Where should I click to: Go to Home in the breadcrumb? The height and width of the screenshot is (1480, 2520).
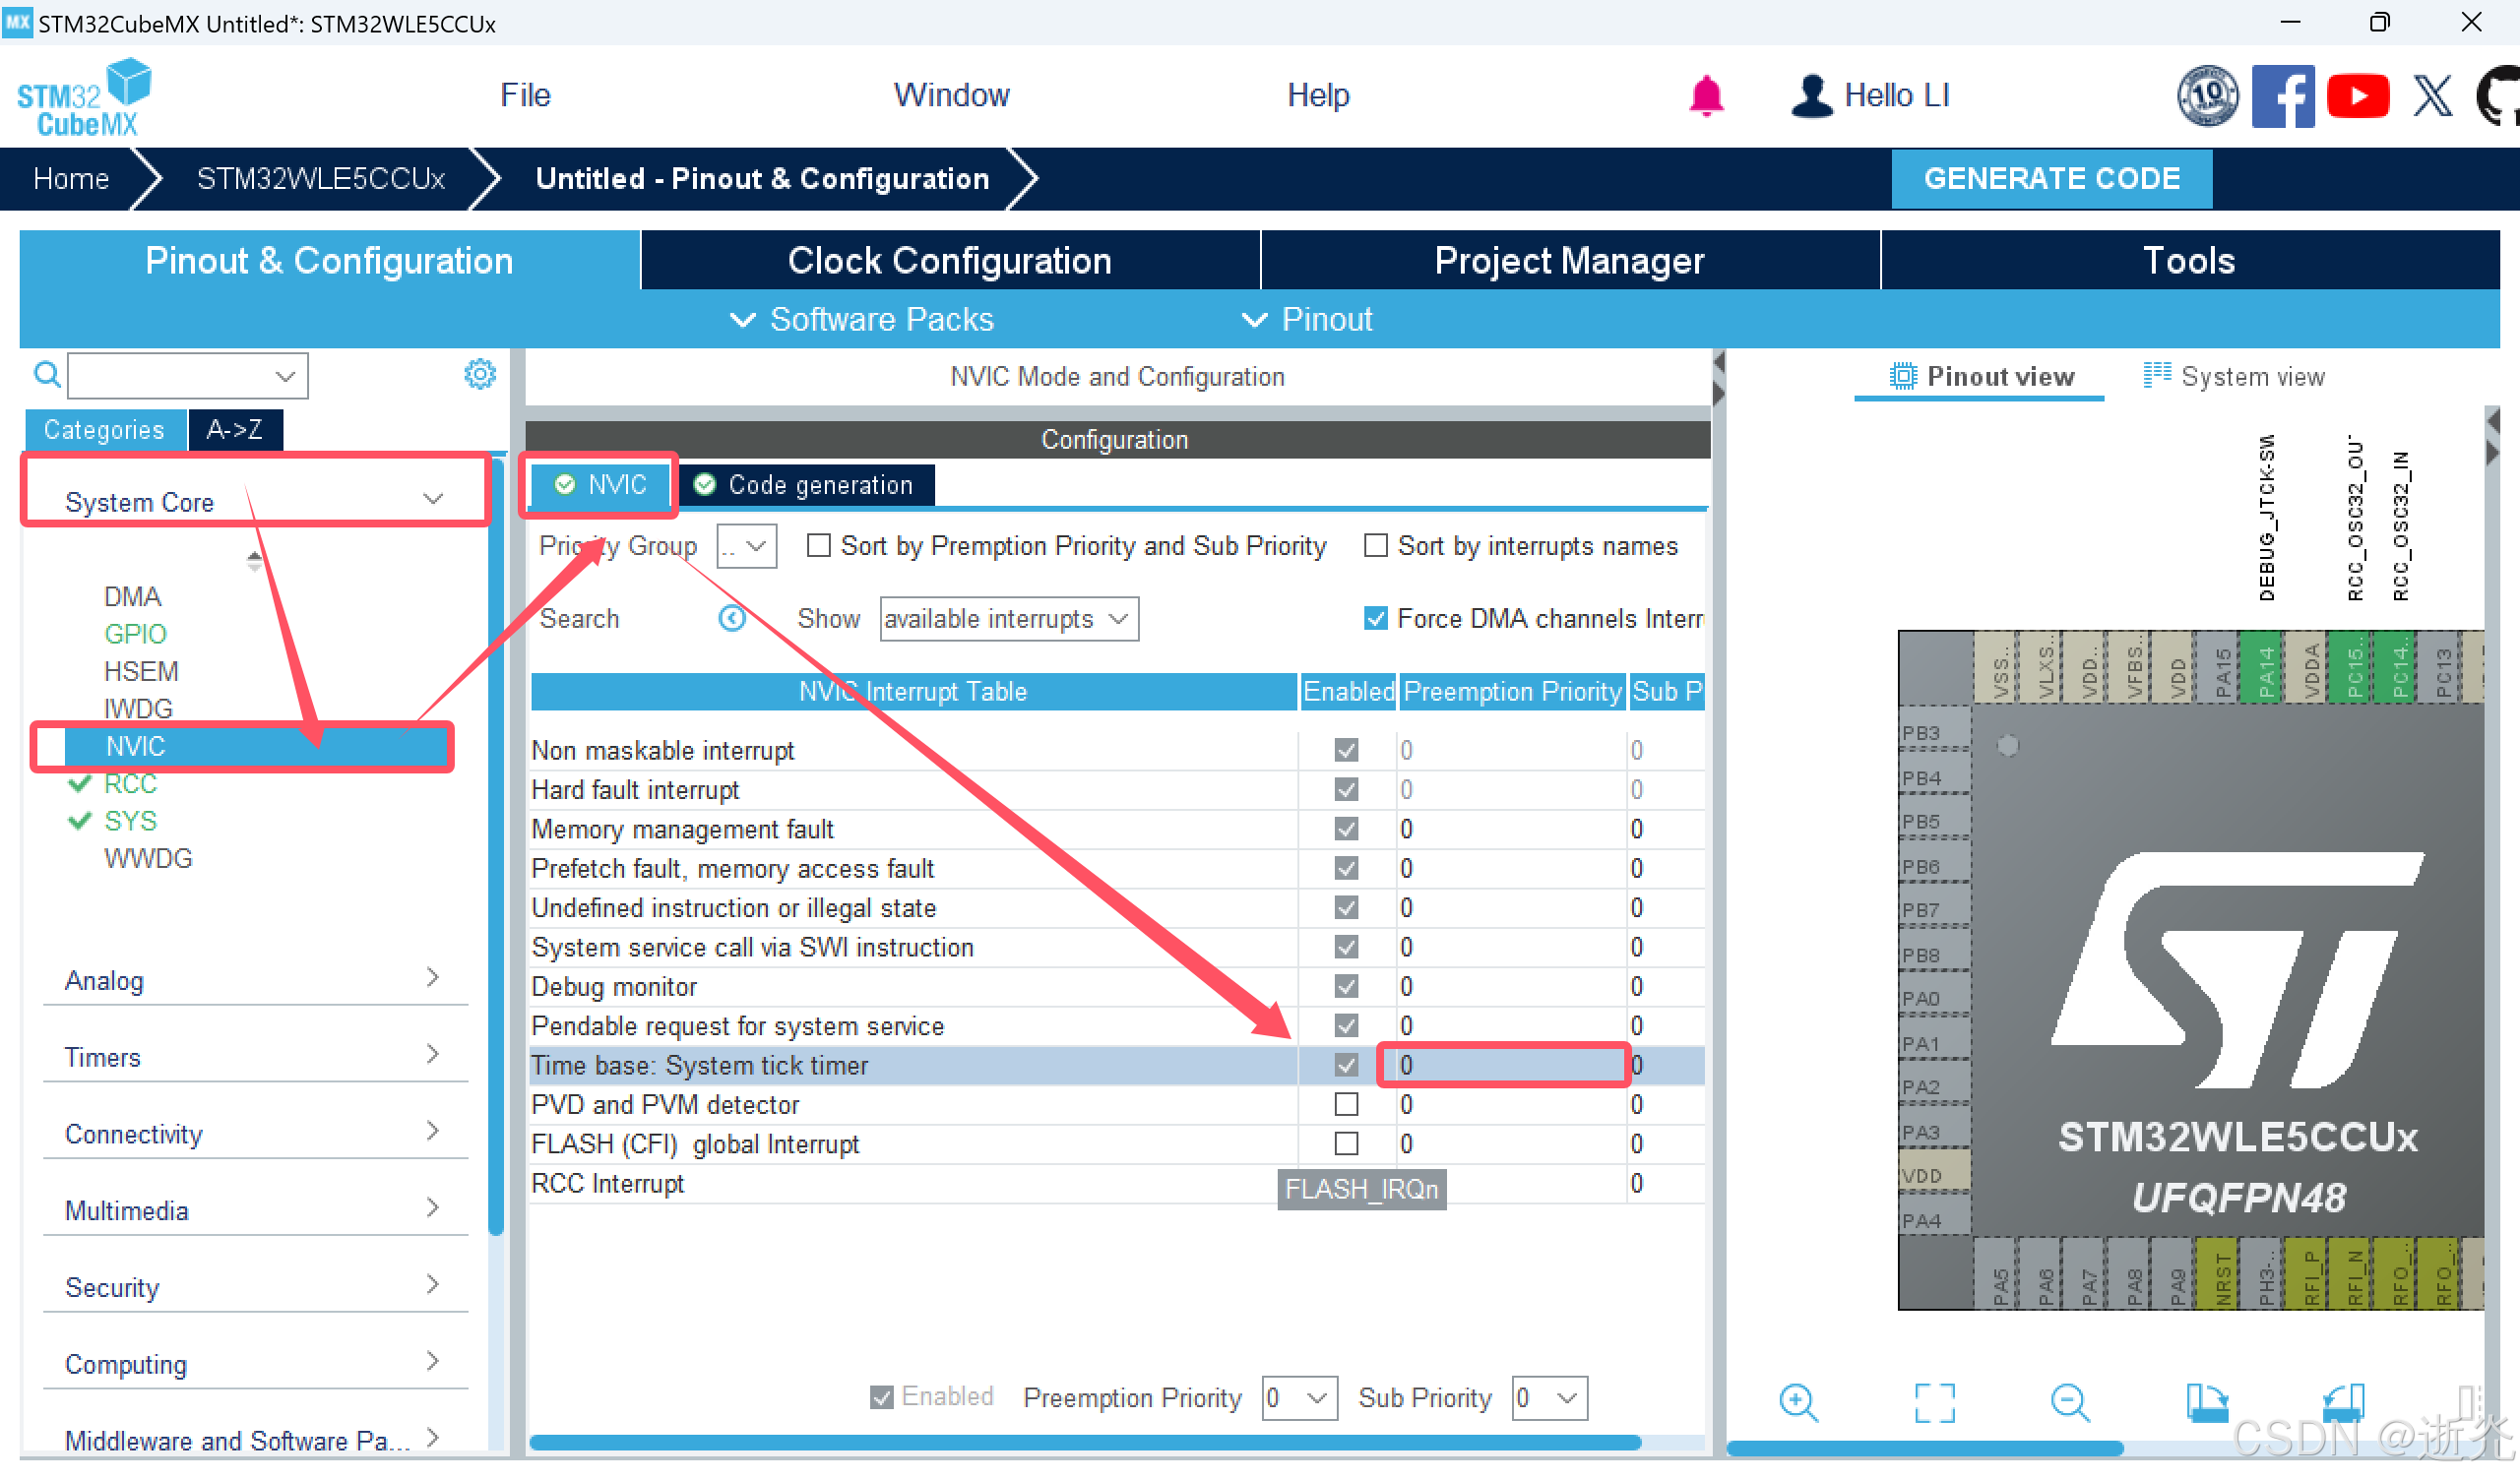click(x=70, y=178)
